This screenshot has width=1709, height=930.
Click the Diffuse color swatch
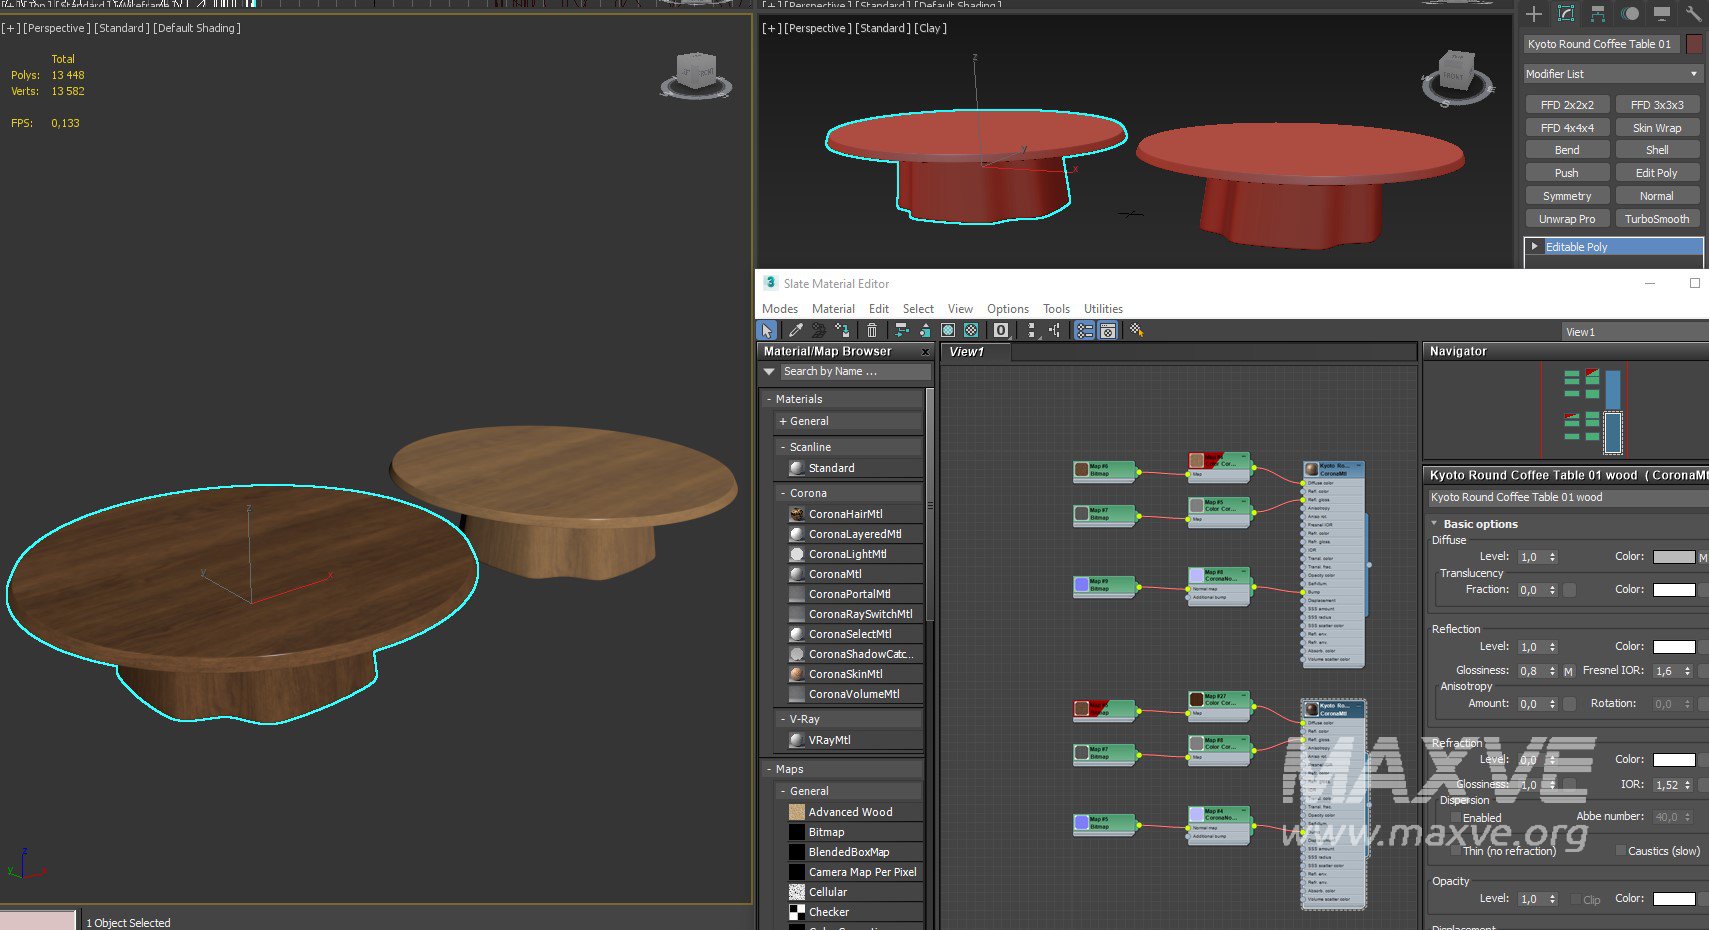coord(1673,557)
